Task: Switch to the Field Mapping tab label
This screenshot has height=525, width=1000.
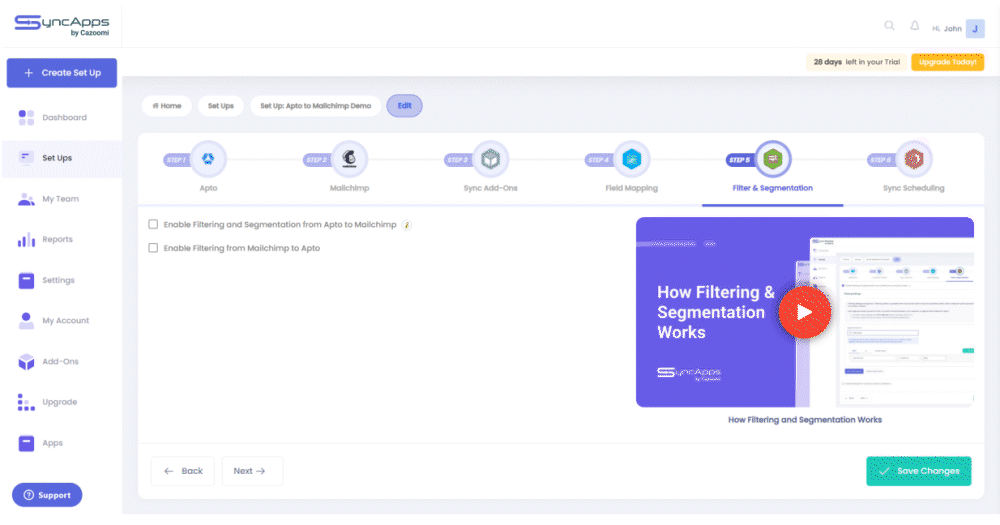Action: click(x=631, y=188)
